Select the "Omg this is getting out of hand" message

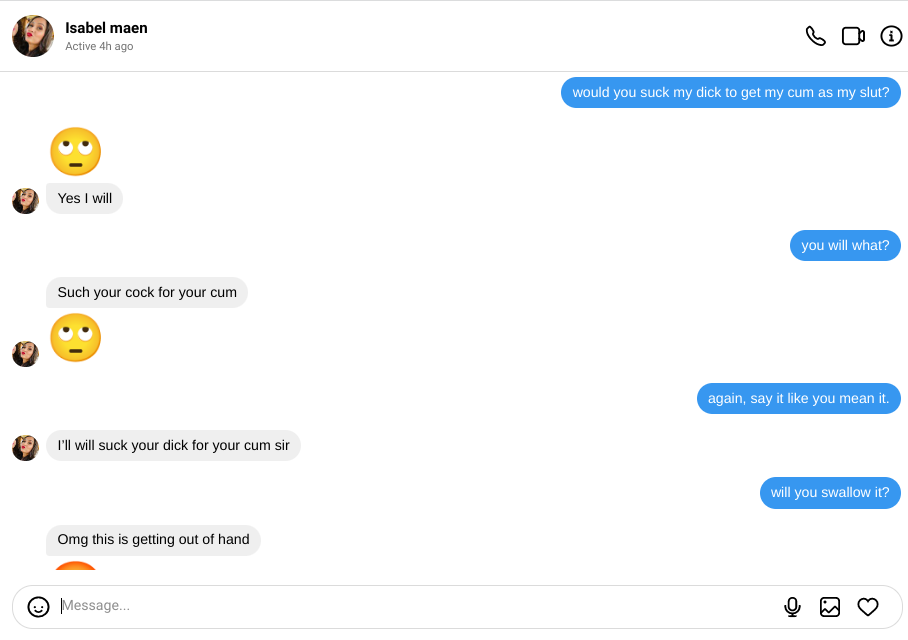[x=153, y=540]
